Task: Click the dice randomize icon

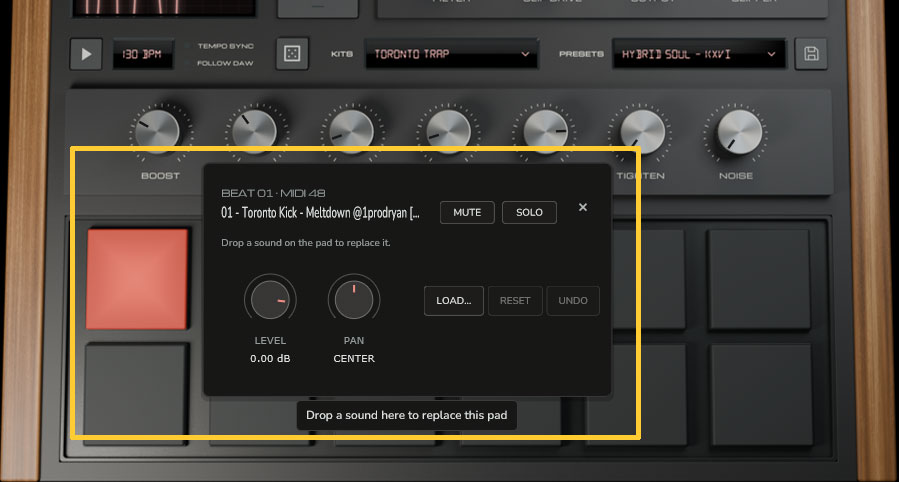Action: coord(292,54)
